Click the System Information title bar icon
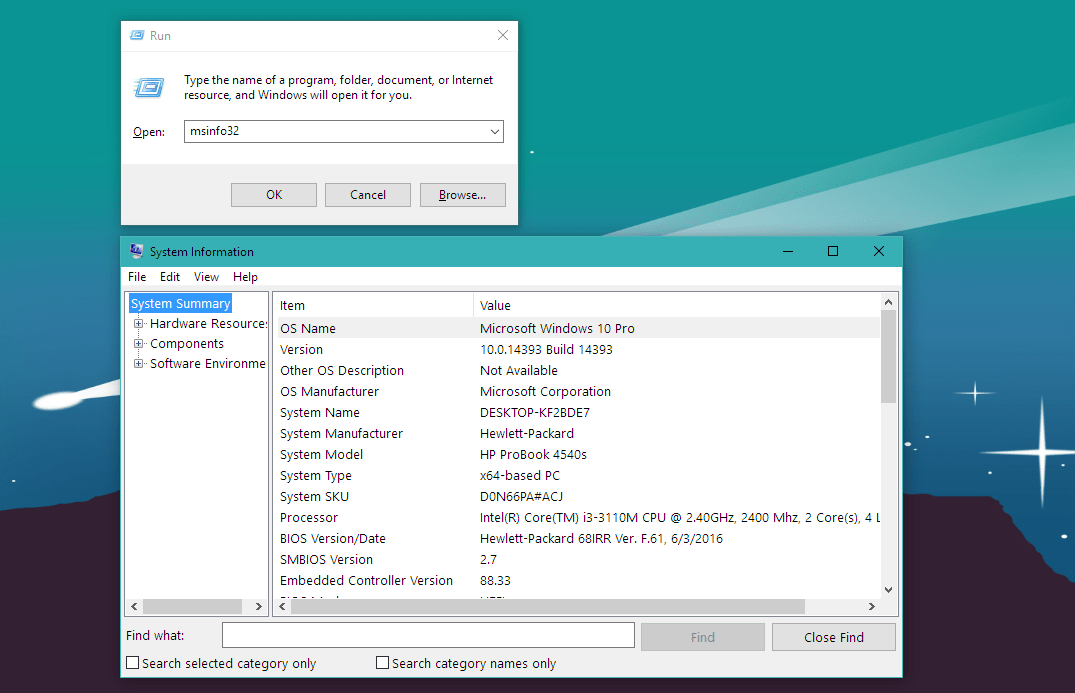 point(136,251)
